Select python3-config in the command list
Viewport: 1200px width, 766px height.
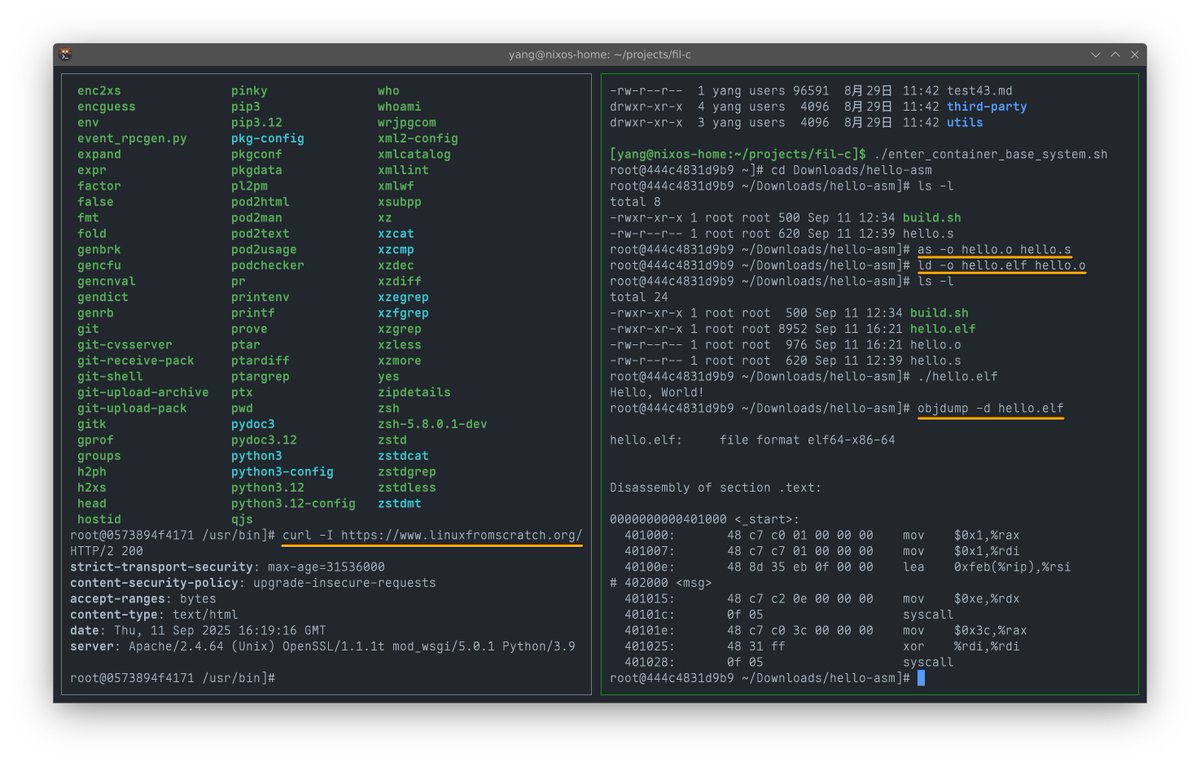(282, 471)
